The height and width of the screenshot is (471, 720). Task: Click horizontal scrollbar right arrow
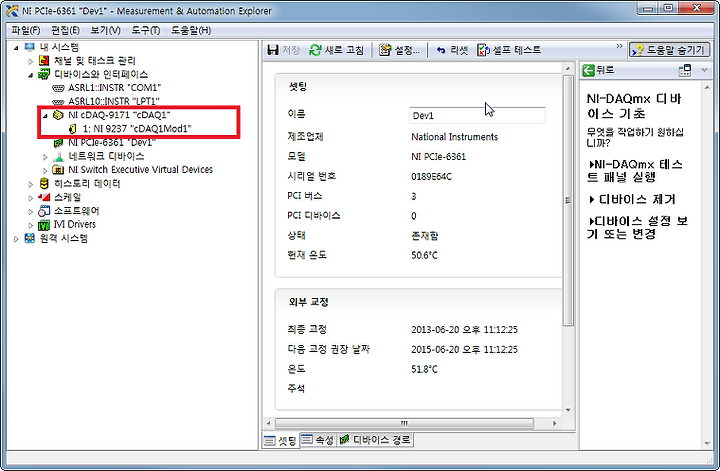click(554, 423)
